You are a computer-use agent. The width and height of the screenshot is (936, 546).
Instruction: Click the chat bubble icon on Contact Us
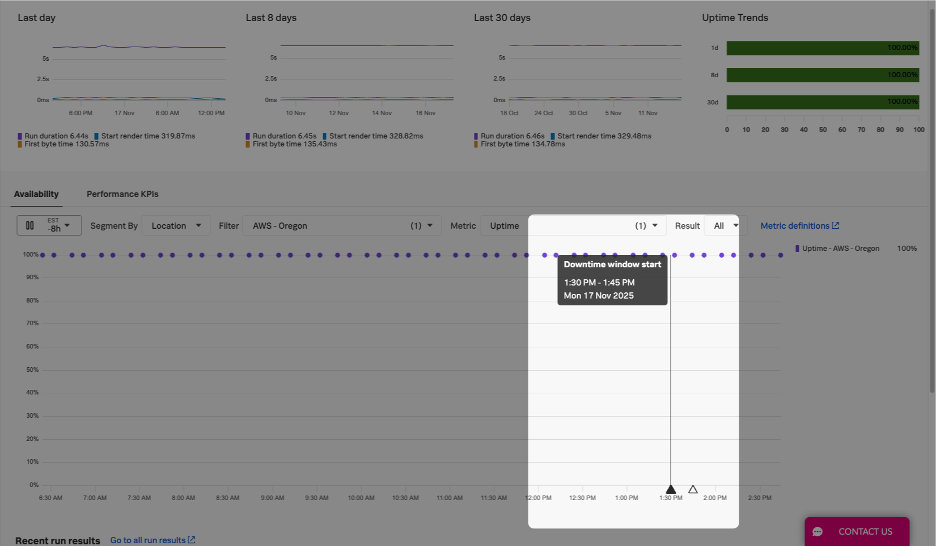tap(817, 532)
